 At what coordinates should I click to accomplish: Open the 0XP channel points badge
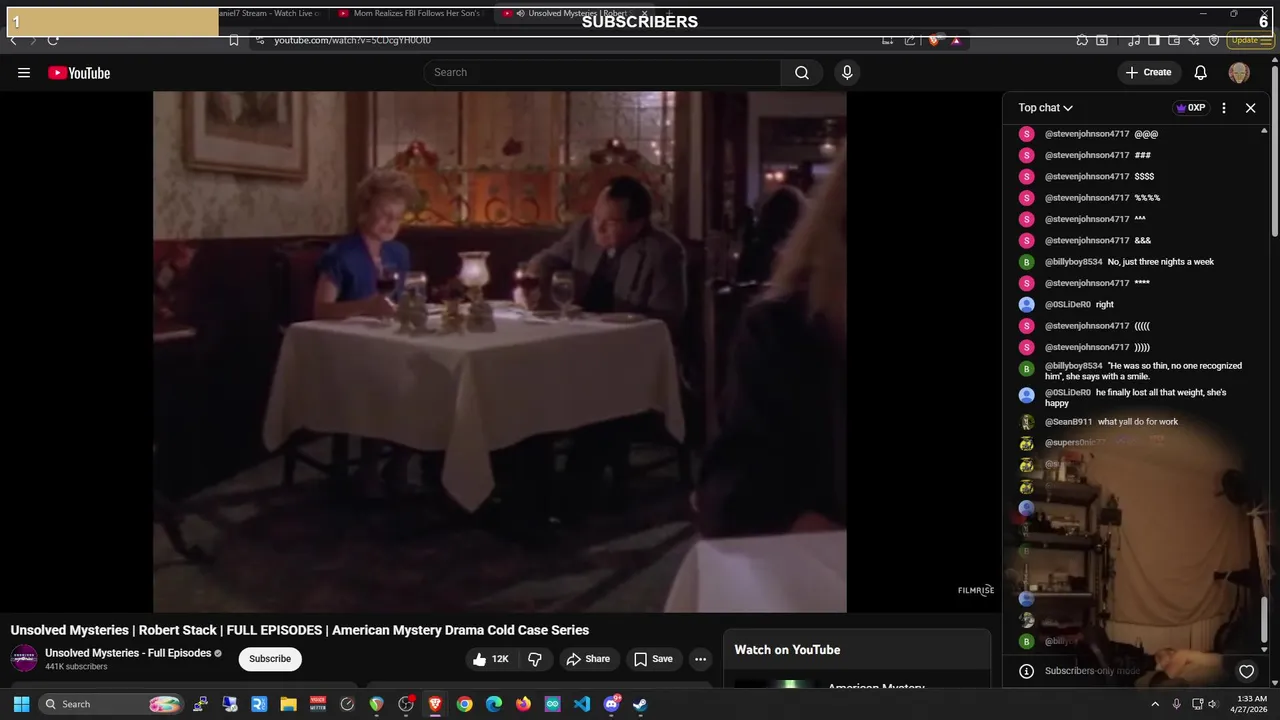coord(1190,108)
